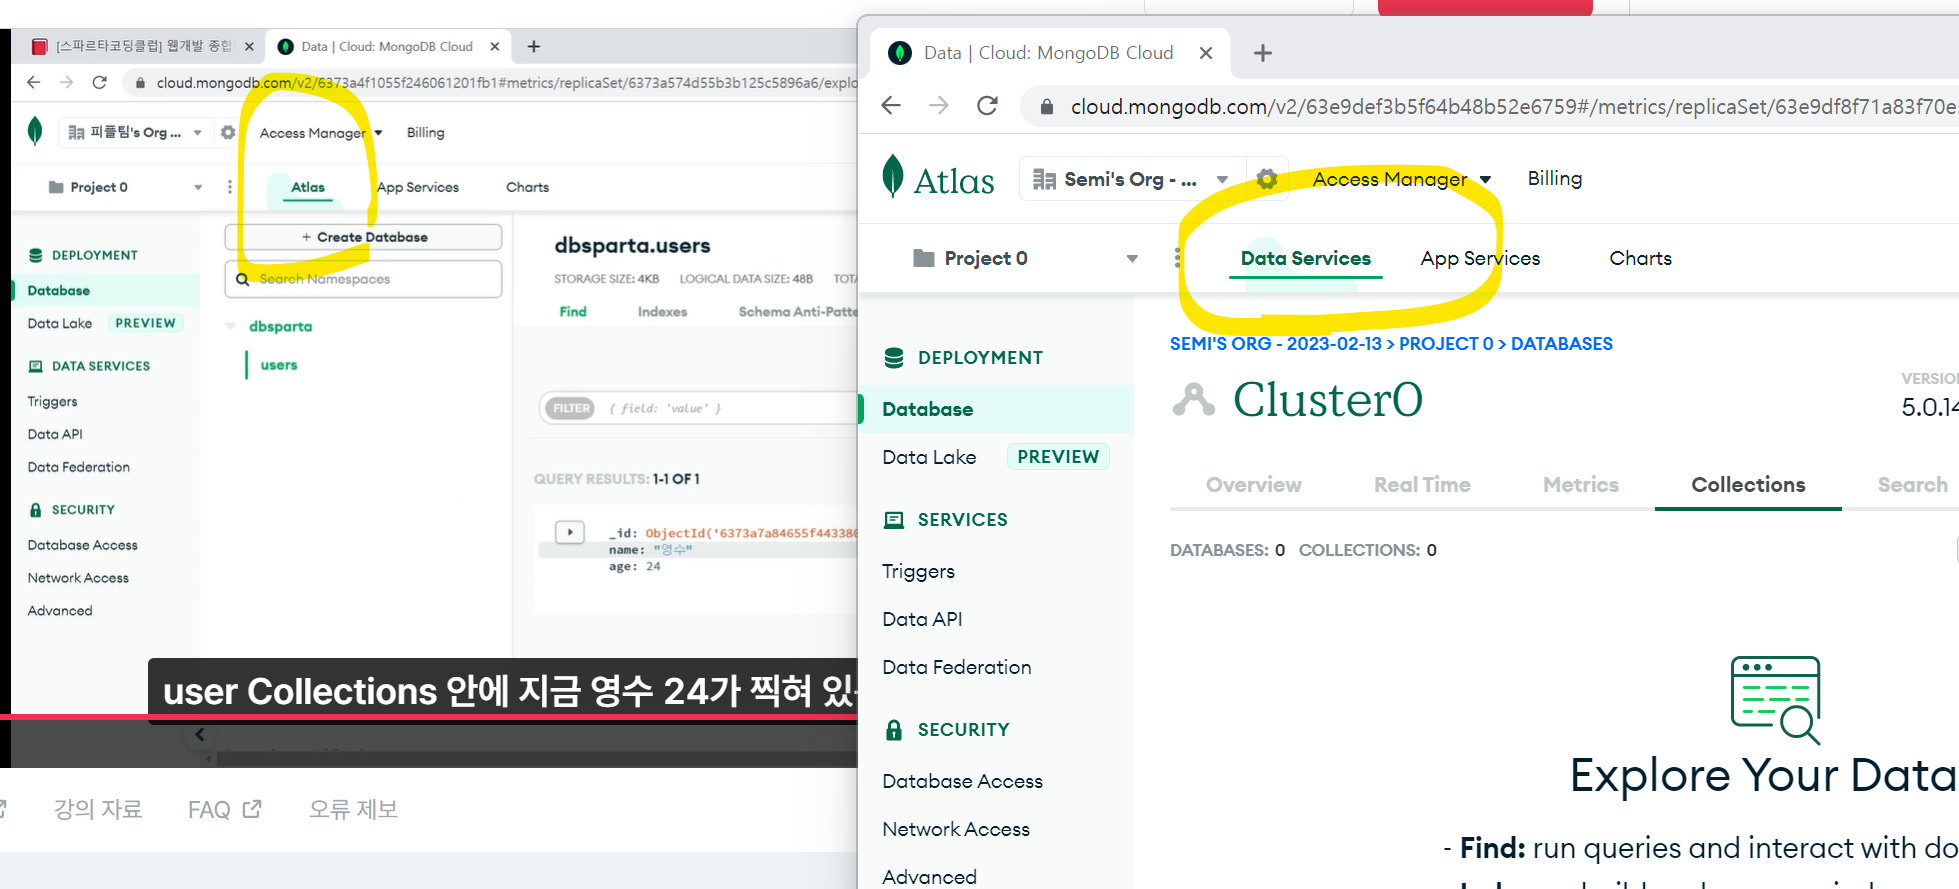Open organization settings gear in right window

tap(1266, 179)
